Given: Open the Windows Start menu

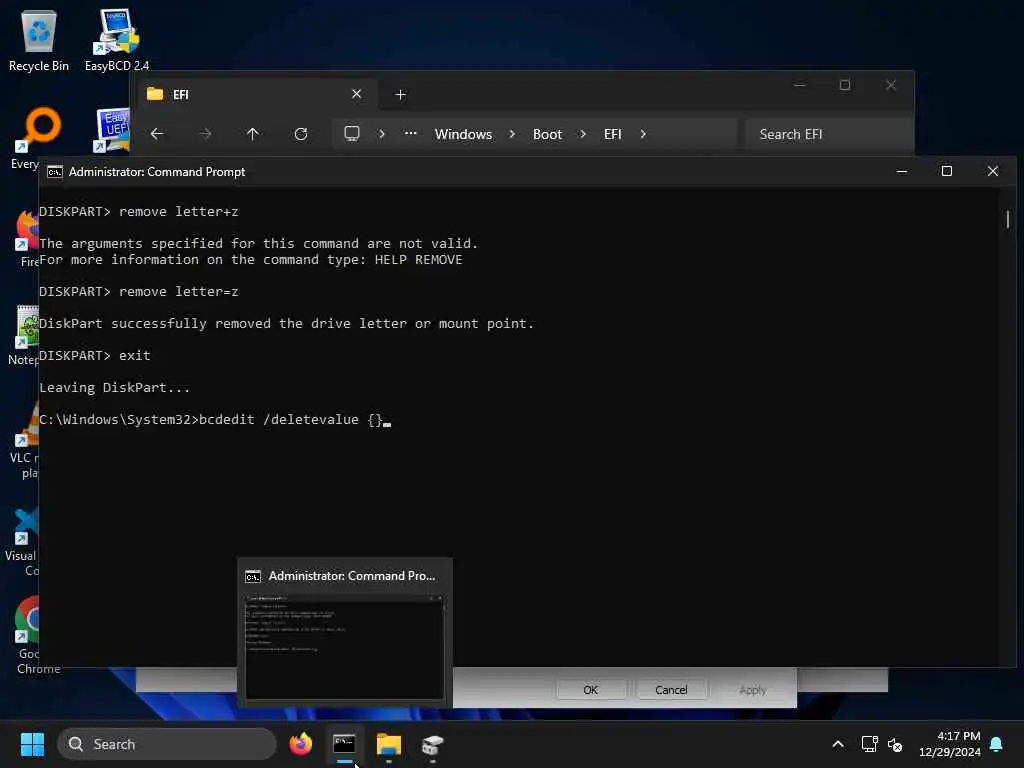Looking at the screenshot, I should [x=32, y=744].
